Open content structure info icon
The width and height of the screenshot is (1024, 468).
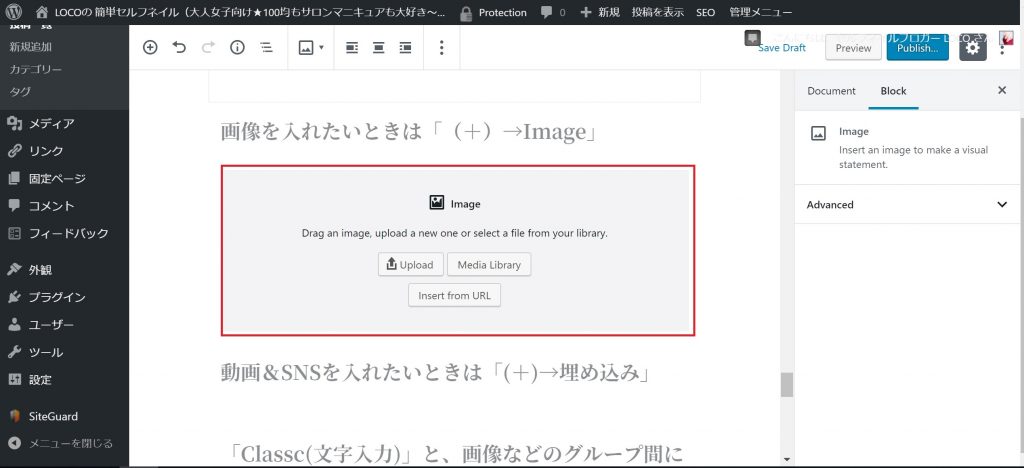point(237,47)
